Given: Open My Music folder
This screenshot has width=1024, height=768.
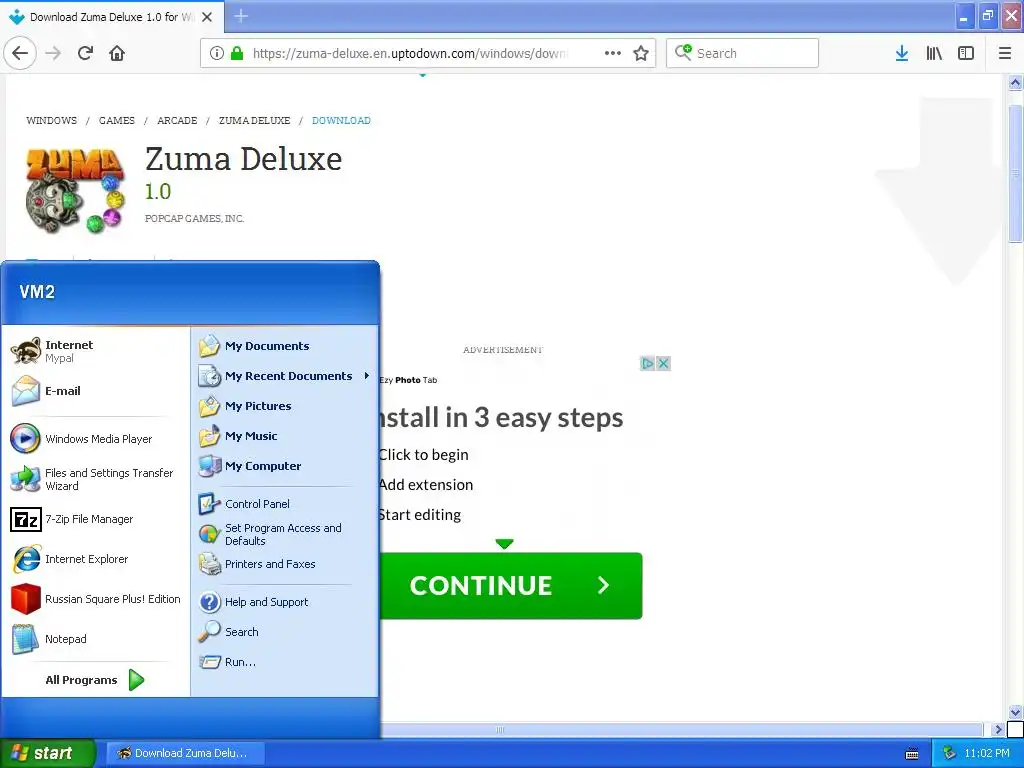Looking at the screenshot, I should (x=284, y=436).
